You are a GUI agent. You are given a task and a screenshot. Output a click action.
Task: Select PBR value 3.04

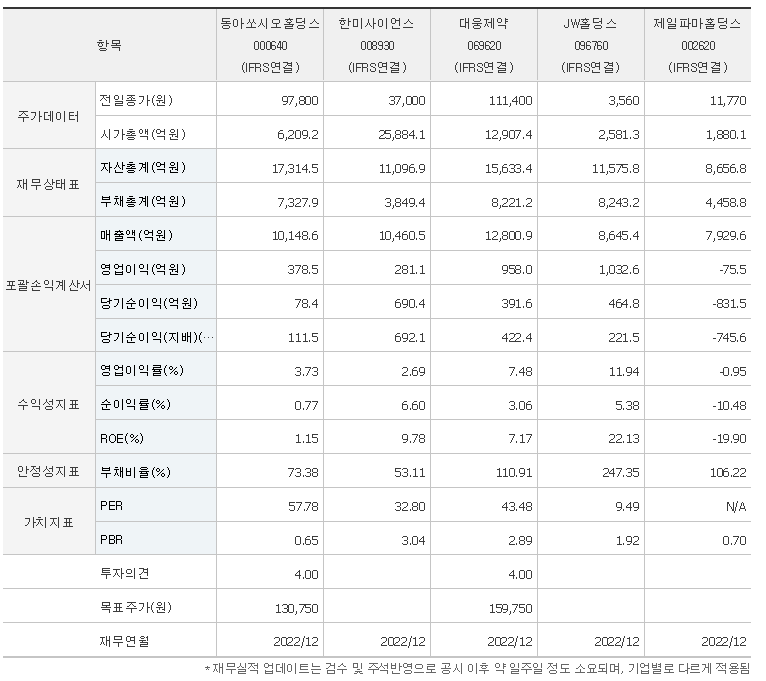[x=413, y=541]
